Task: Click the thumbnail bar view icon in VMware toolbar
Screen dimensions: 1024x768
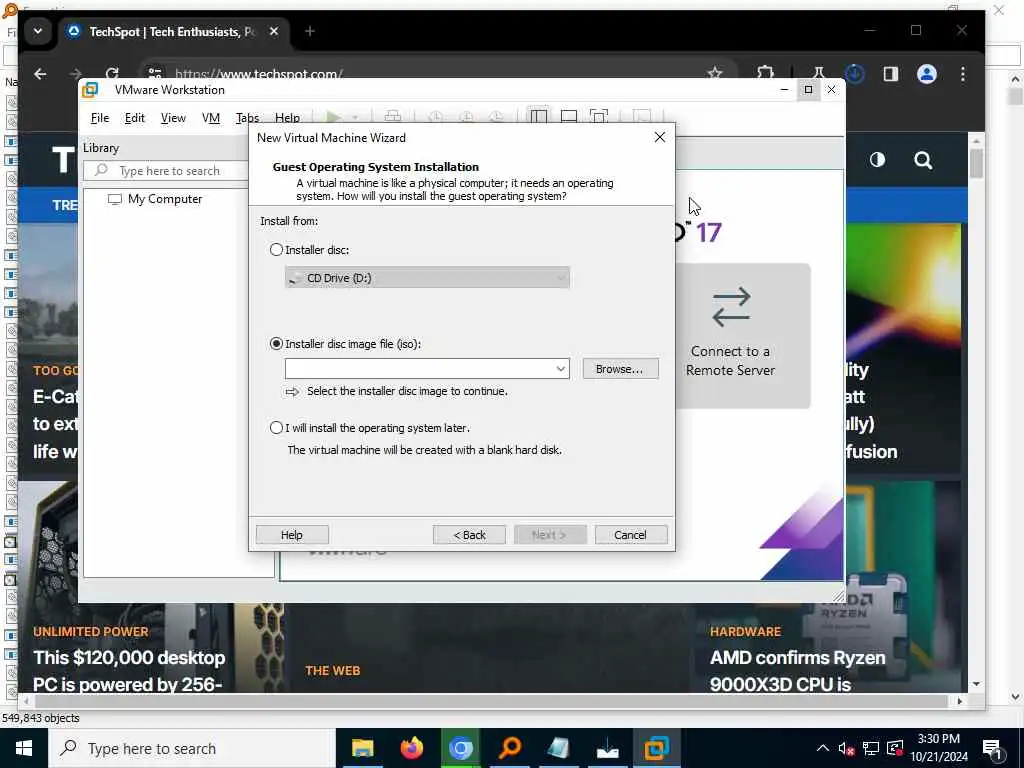Action: [569, 117]
